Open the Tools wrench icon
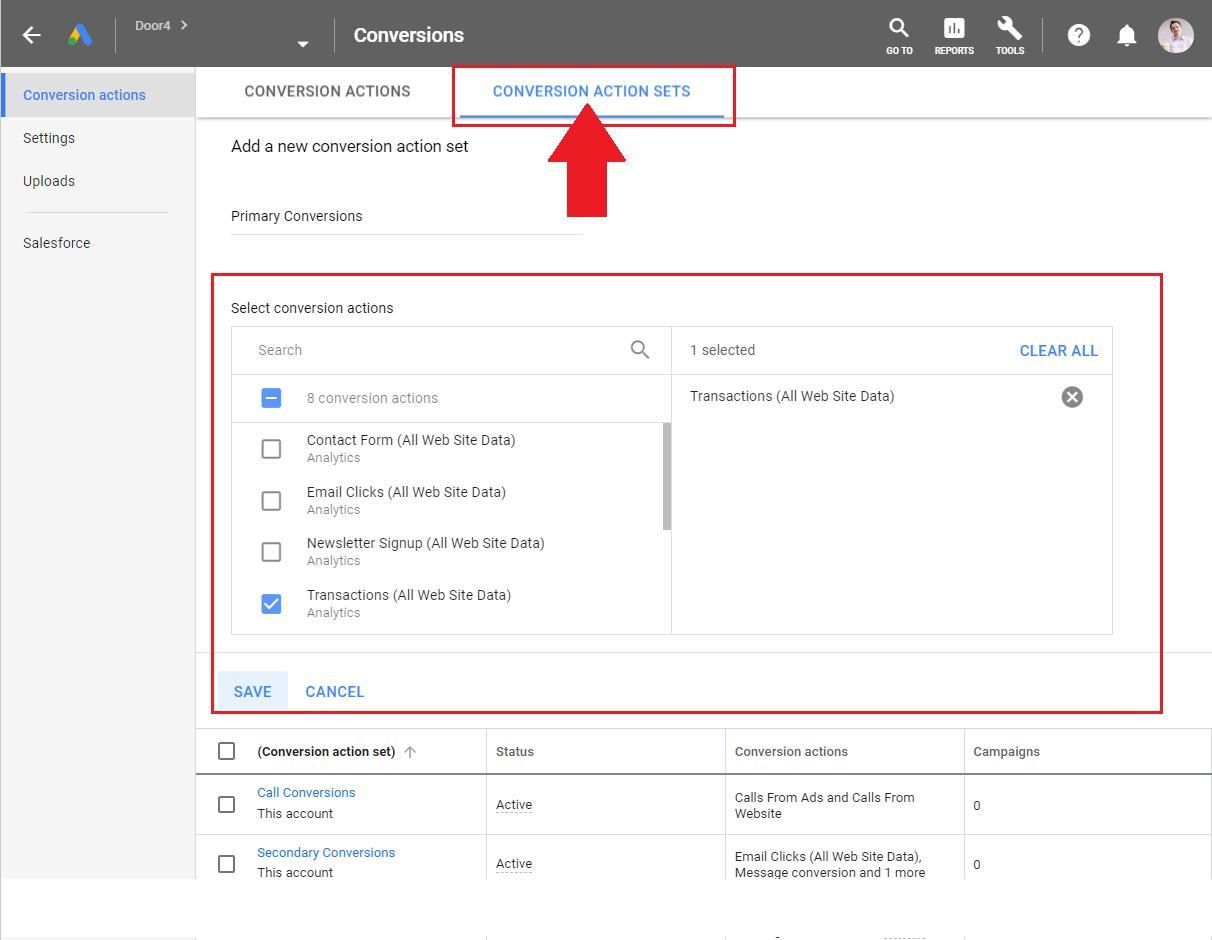Image resolution: width=1212 pixels, height=940 pixels. 1009,36
